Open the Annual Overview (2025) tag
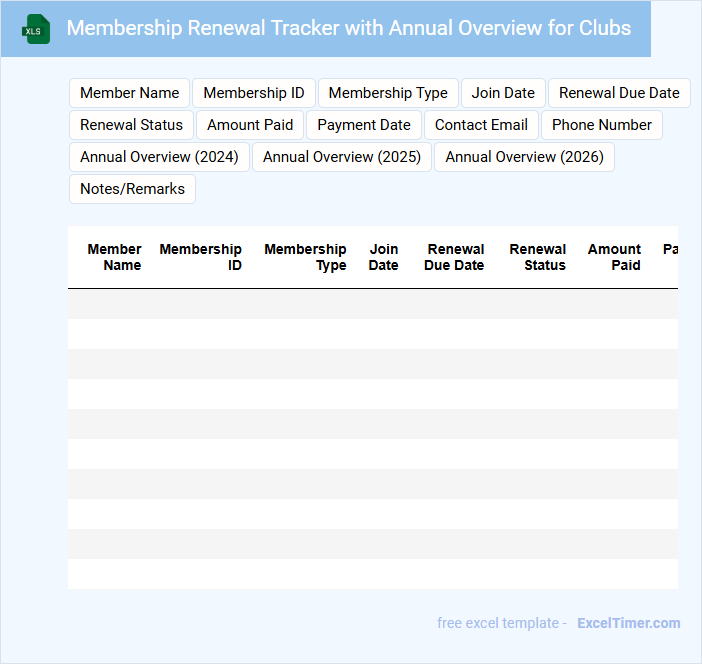Image resolution: width=702 pixels, height=664 pixels. coord(342,157)
